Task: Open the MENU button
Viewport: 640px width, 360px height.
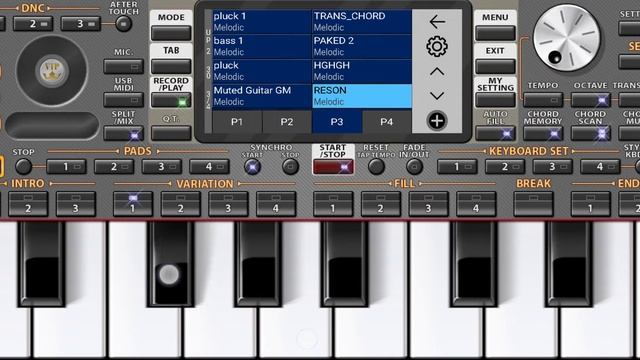Action: click(x=495, y=33)
